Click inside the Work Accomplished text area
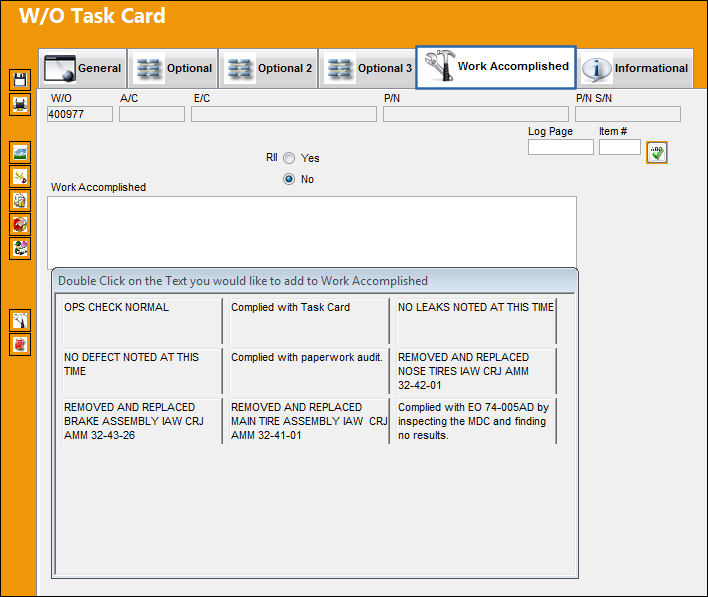Screen dimensions: 708x597 [312, 233]
